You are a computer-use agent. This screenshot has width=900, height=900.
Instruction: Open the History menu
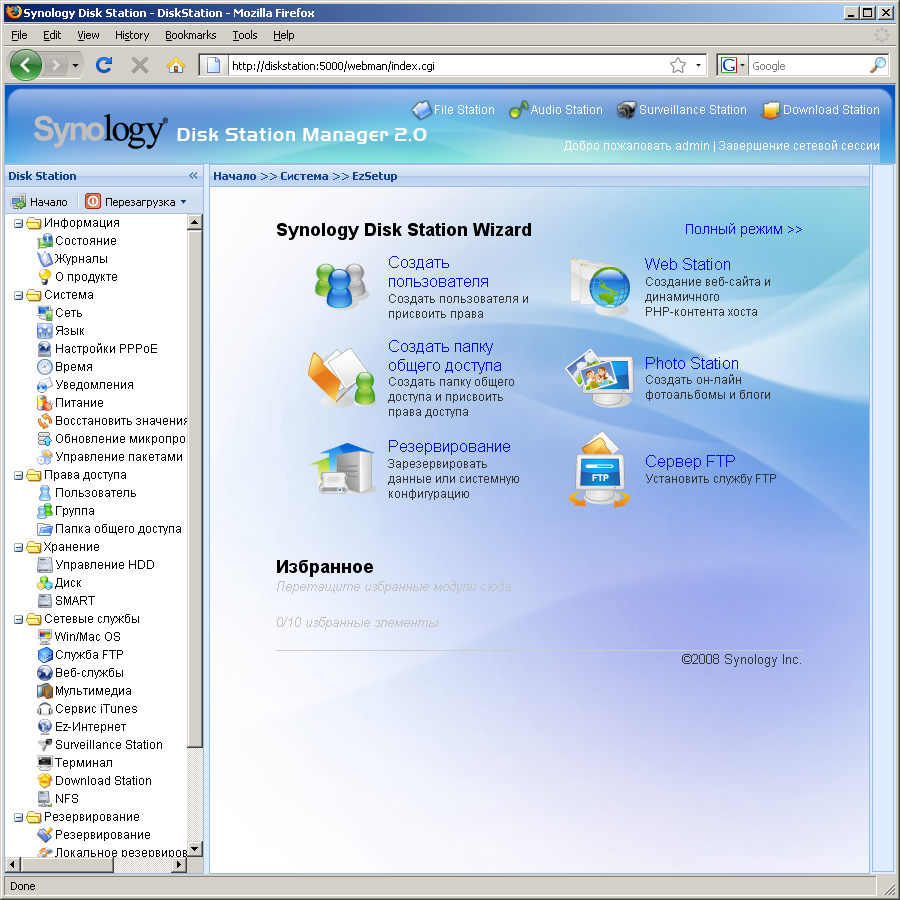(131, 35)
